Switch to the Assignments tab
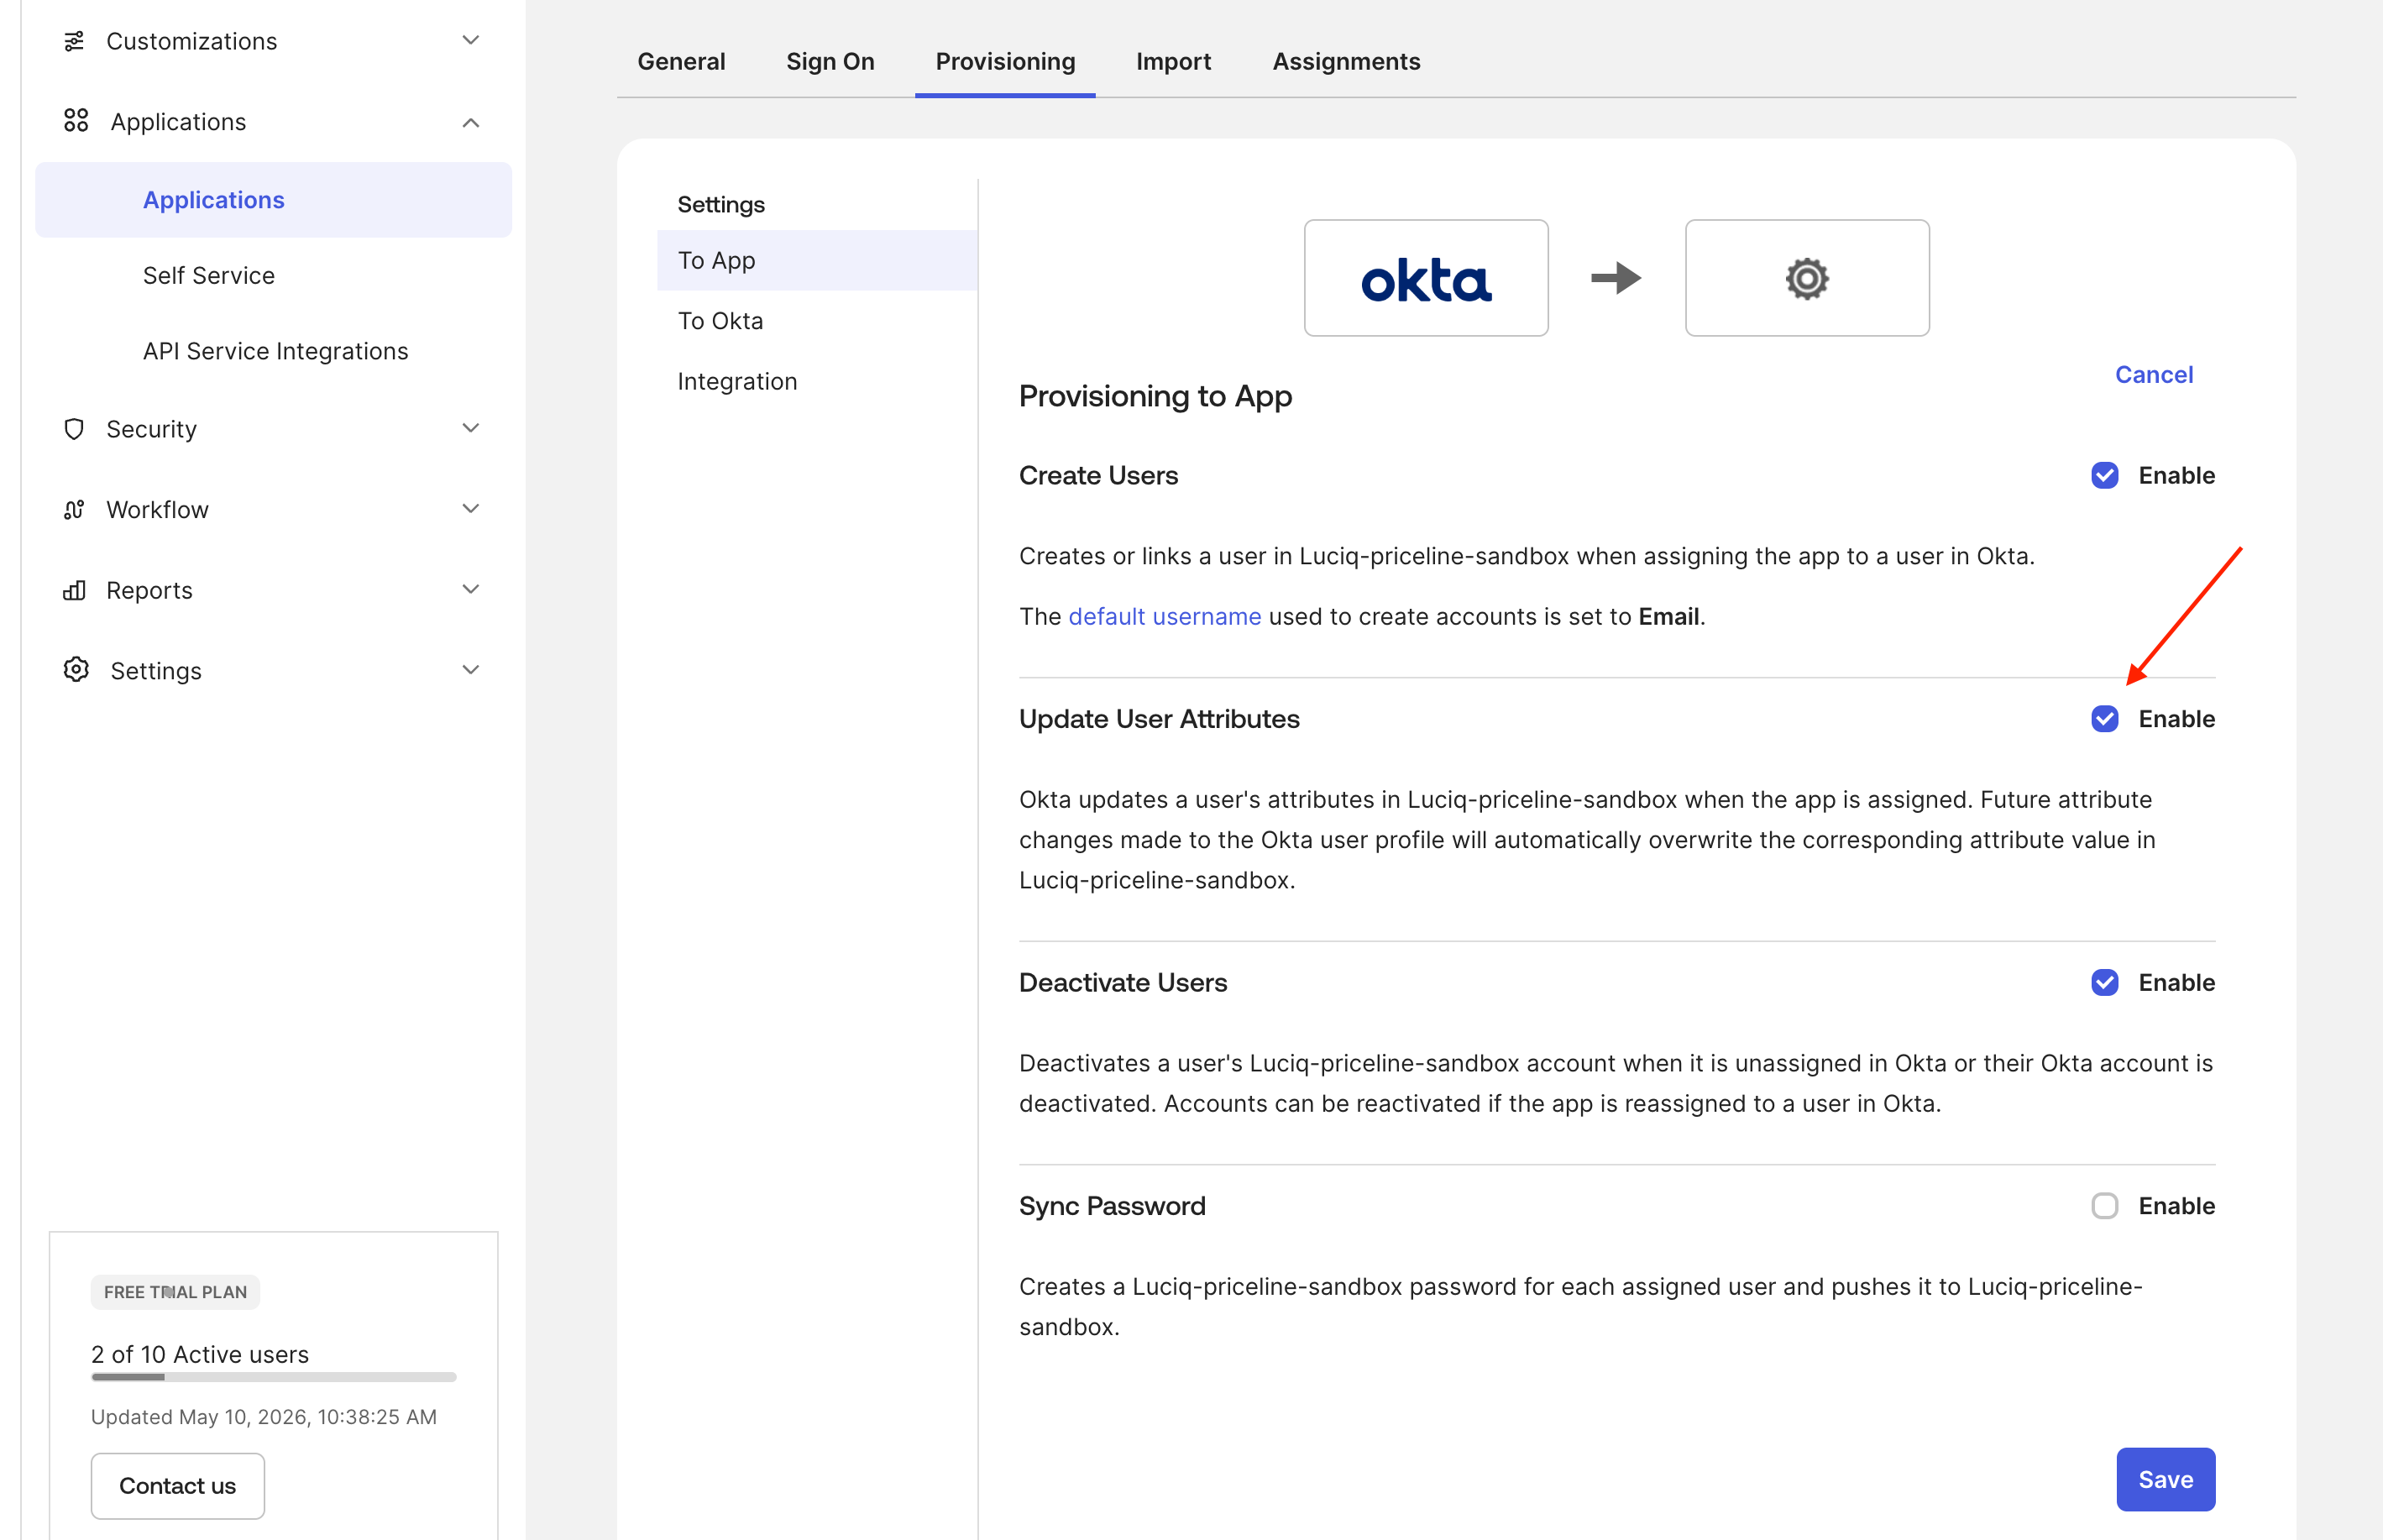 (1346, 62)
